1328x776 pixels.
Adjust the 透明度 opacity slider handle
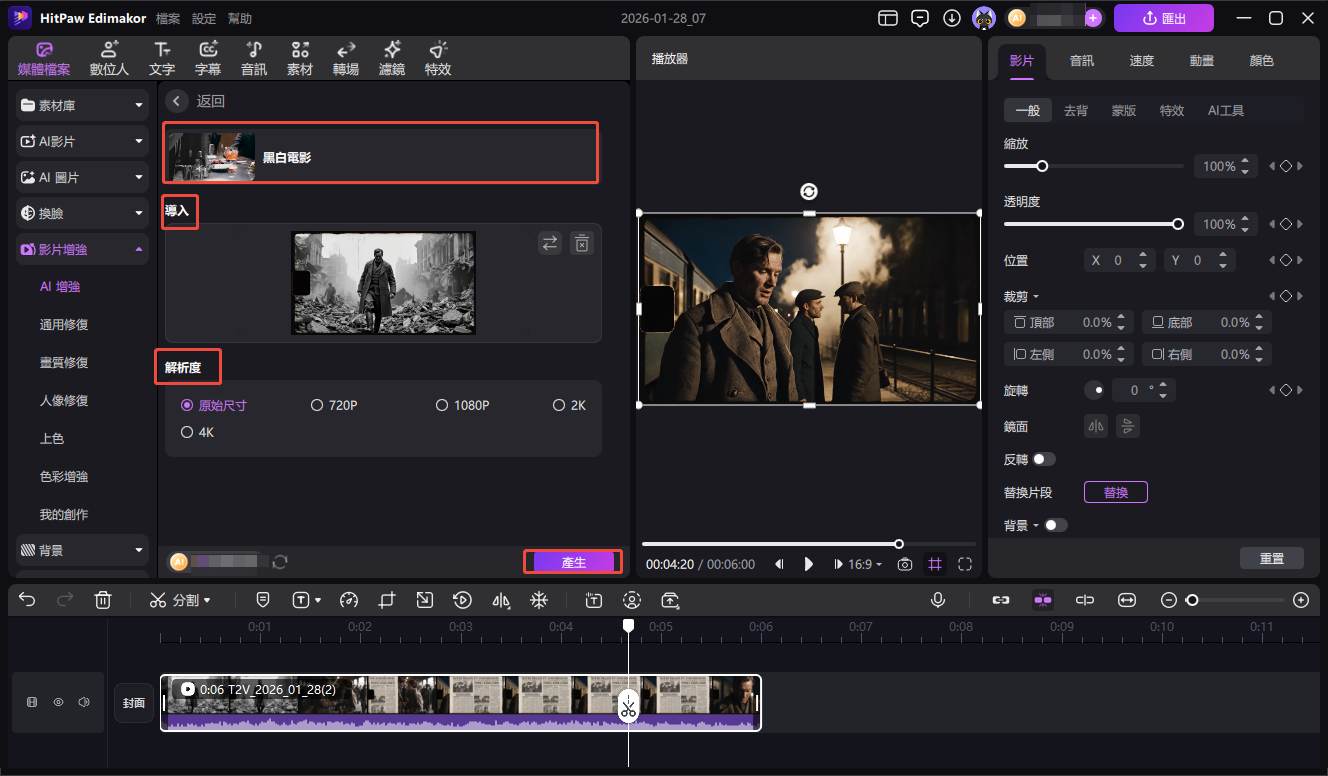(1177, 224)
